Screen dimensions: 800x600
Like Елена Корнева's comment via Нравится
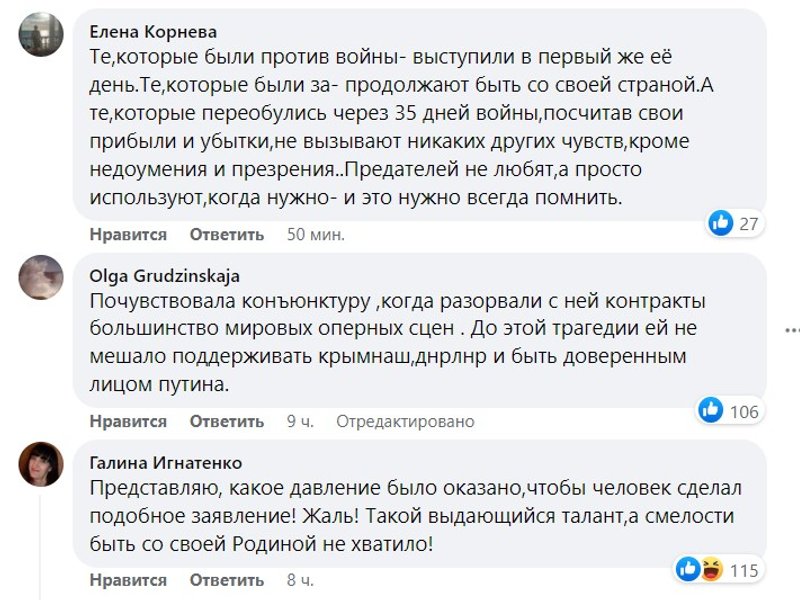click(x=128, y=235)
